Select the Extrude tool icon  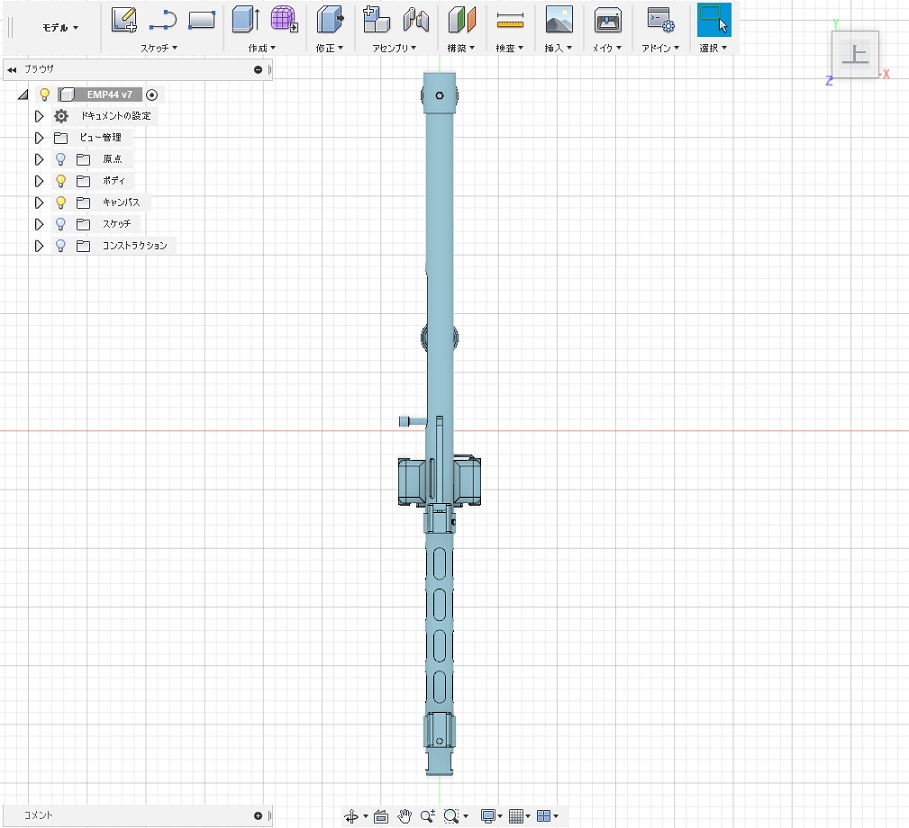coord(245,19)
